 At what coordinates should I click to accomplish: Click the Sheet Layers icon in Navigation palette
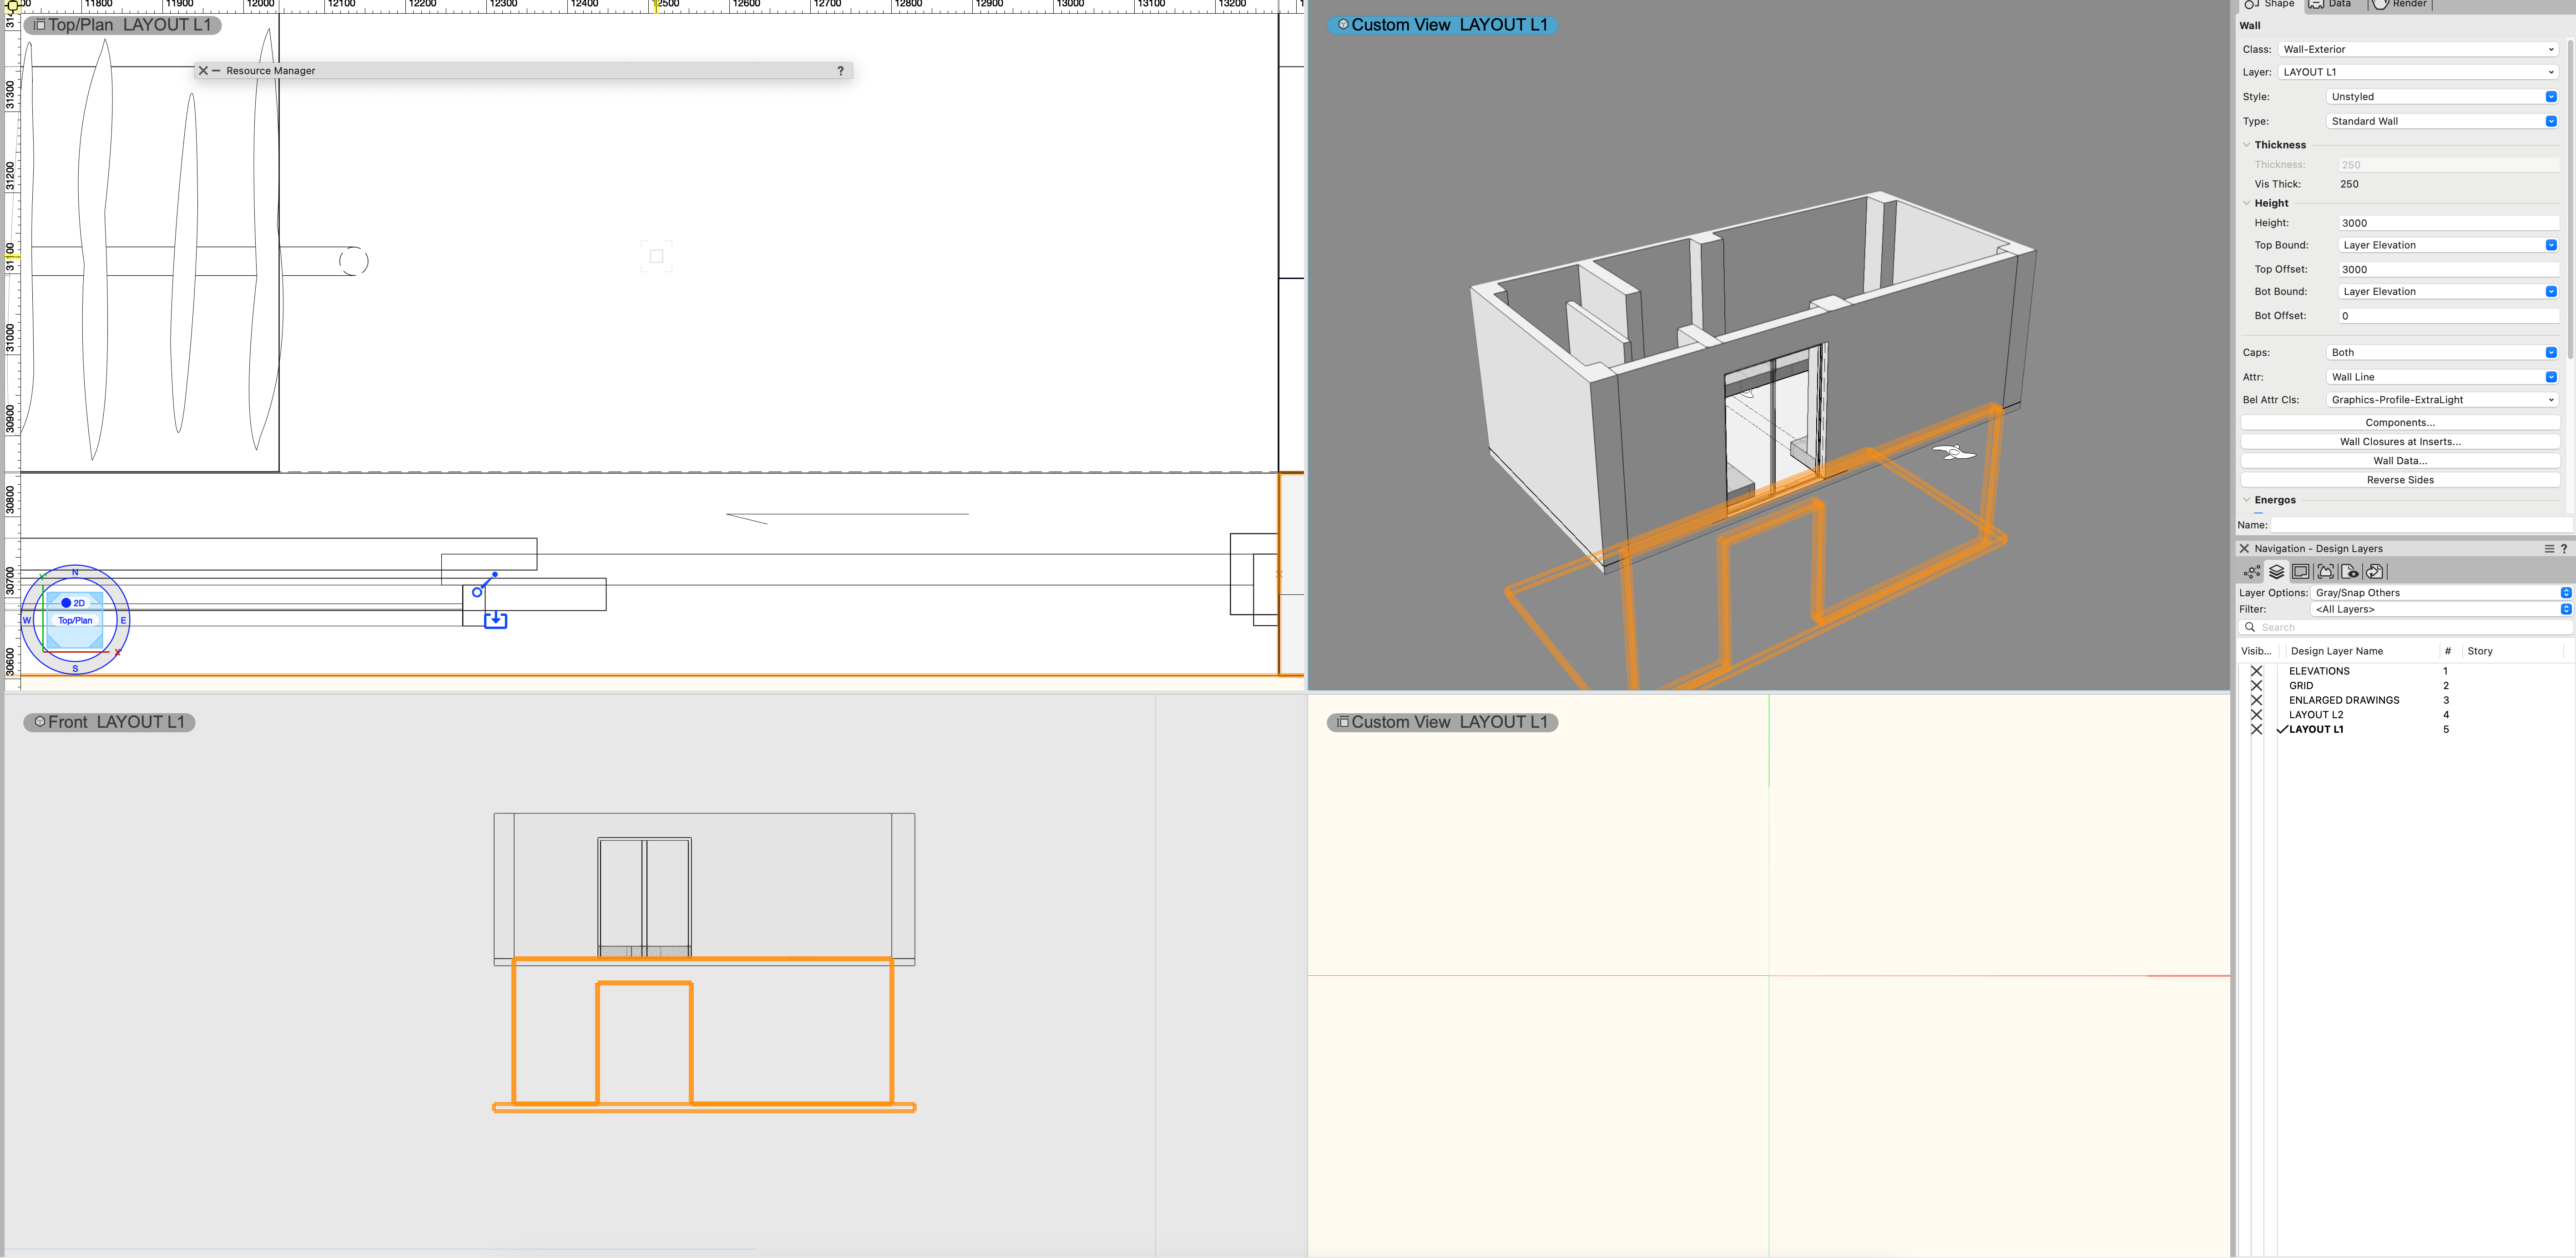2301,571
